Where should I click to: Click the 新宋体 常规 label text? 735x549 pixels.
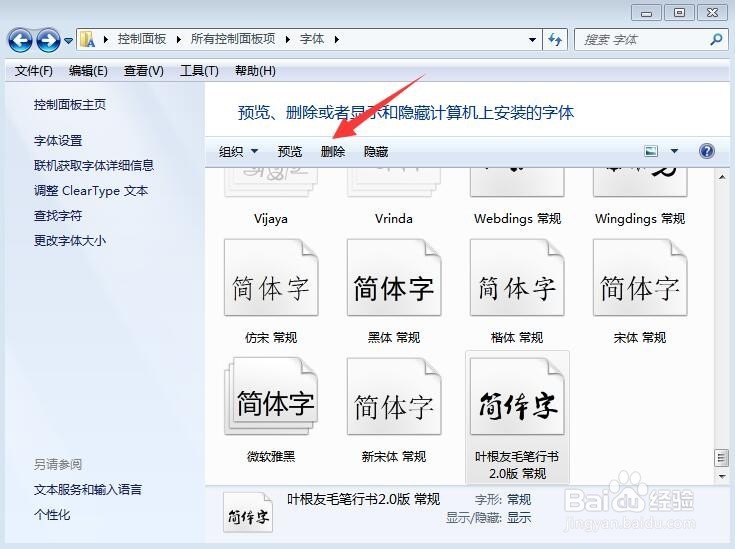394,456
